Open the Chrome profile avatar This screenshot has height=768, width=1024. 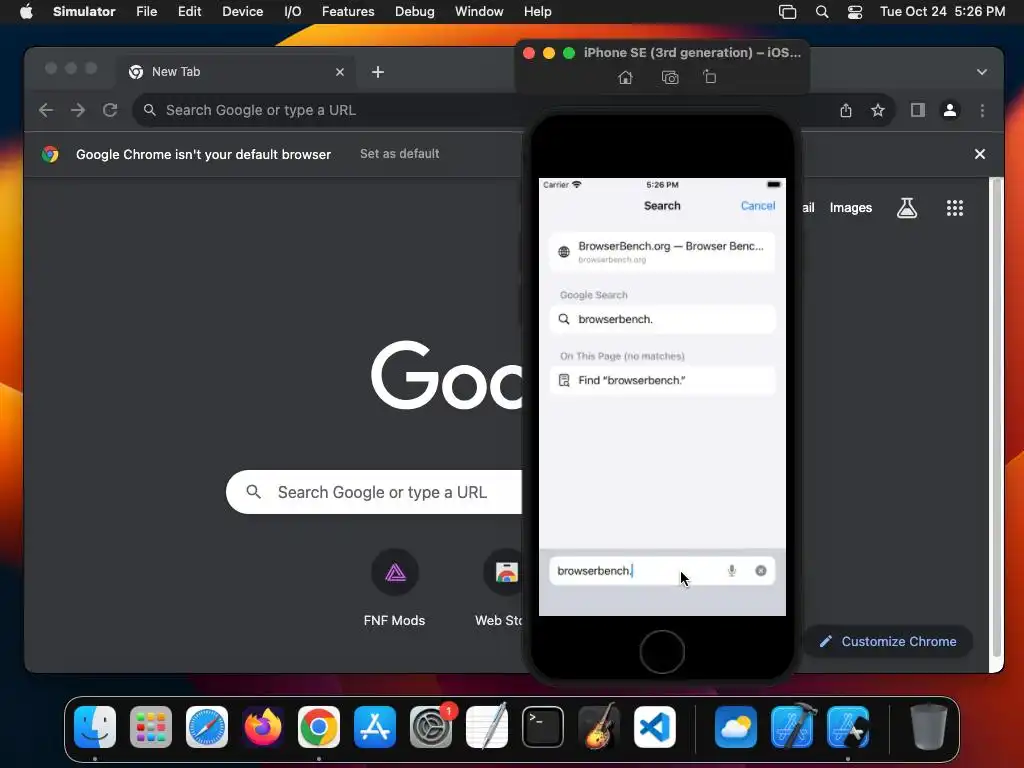pyautogui.click(x=950, y=110)
